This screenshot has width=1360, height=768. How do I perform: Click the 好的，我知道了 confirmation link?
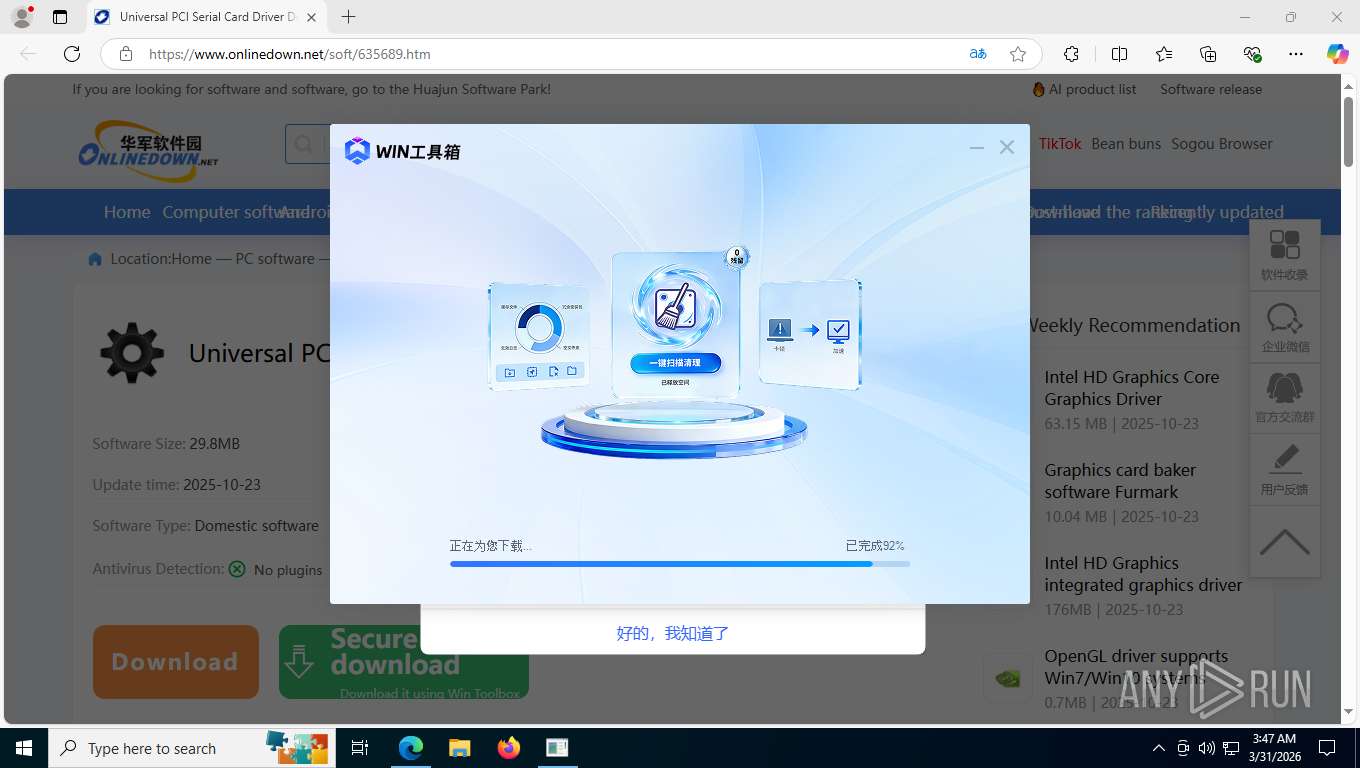[673, 633]
